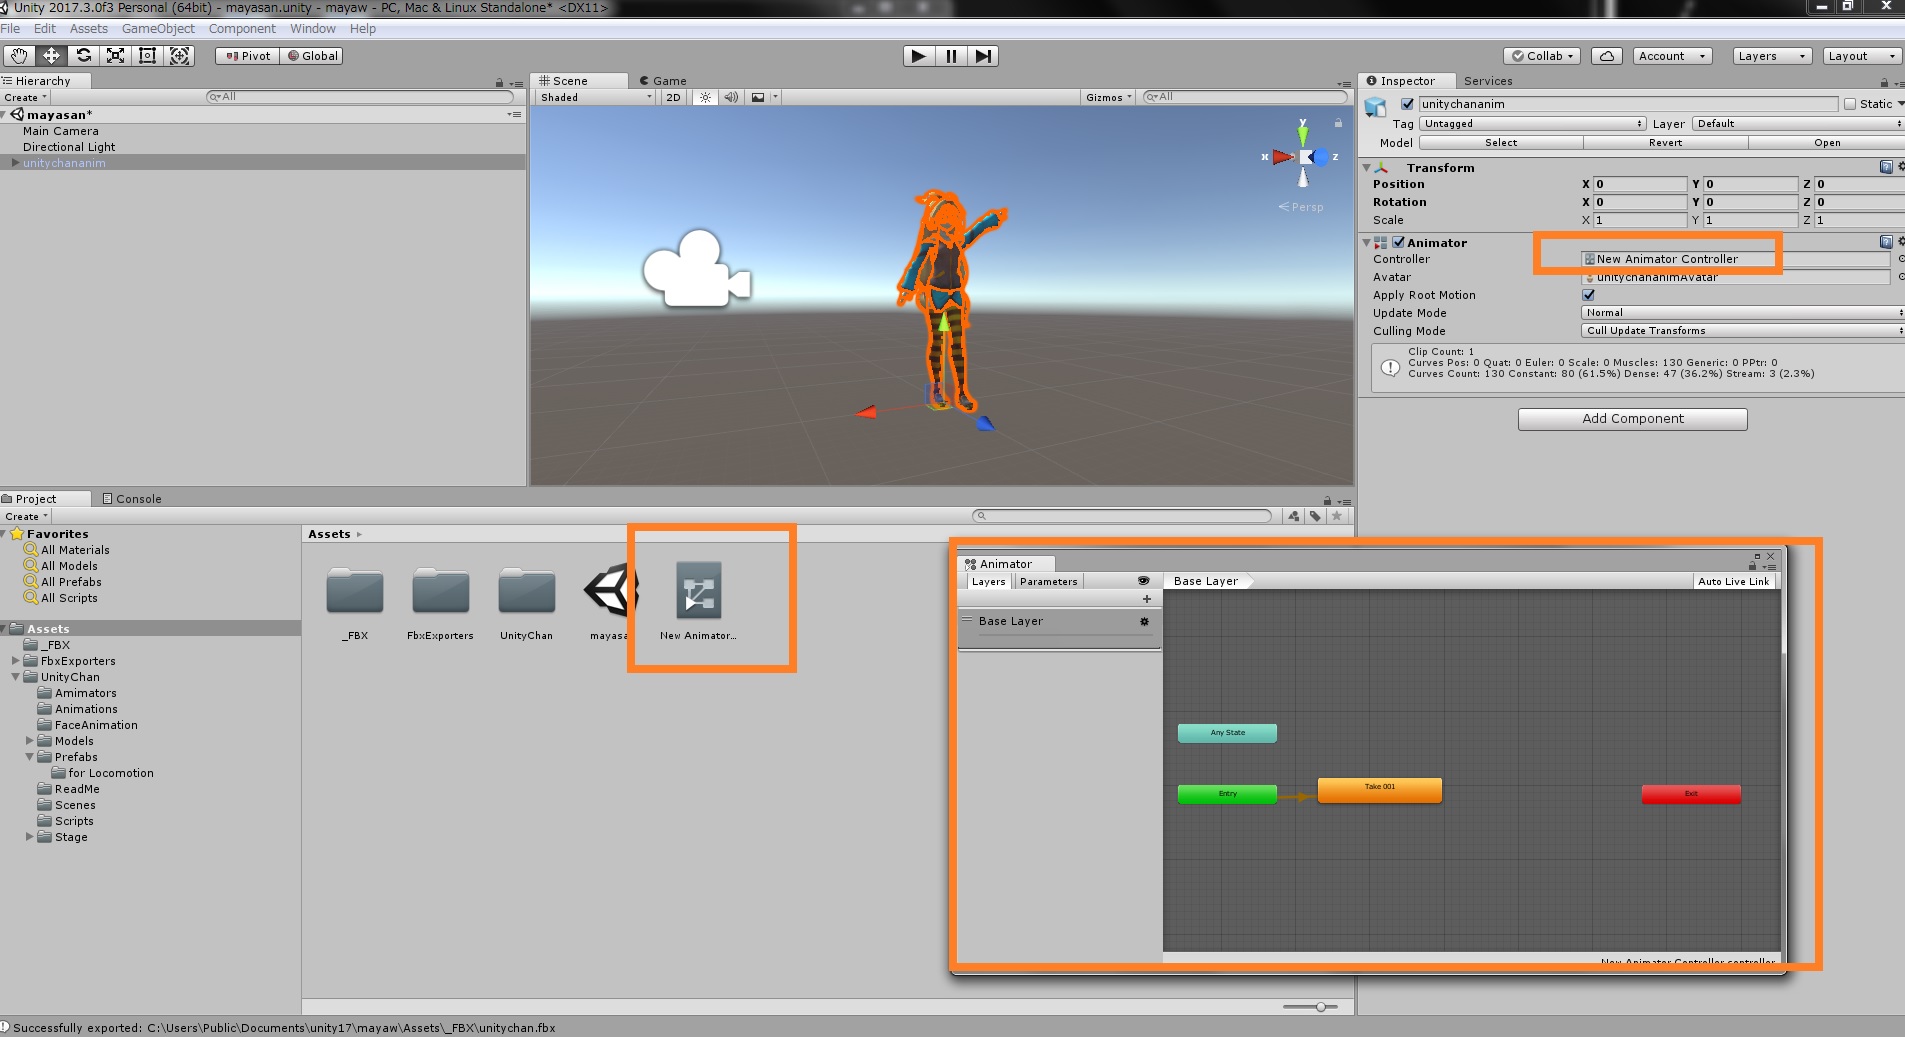Toggle Global/Local handle rotation
The height and width of the screenshot is (1037, 1905).
click(x=312, y=56)
